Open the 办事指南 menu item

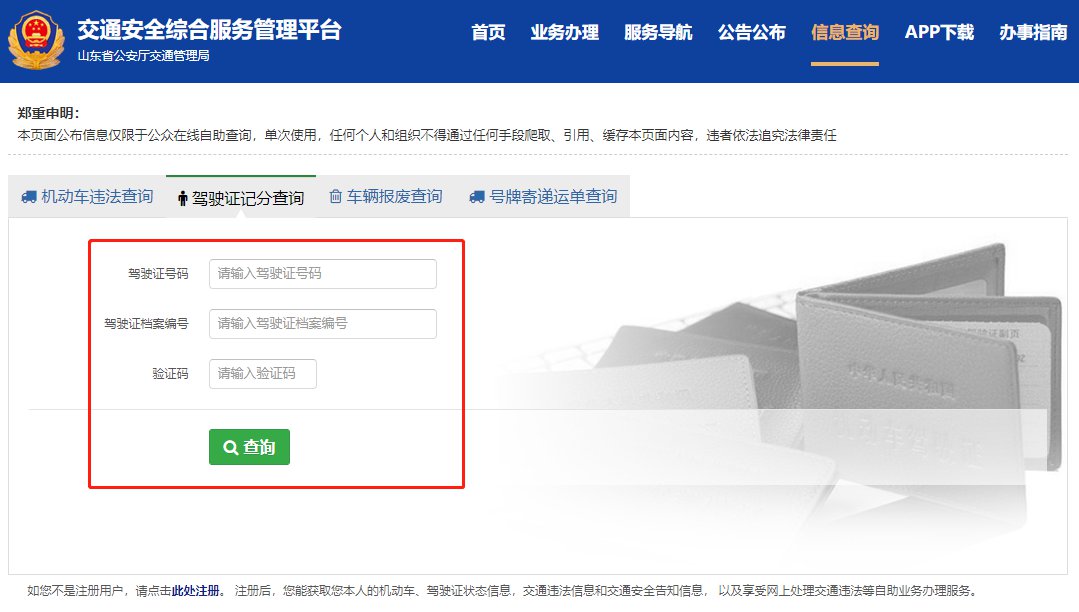1033,32
